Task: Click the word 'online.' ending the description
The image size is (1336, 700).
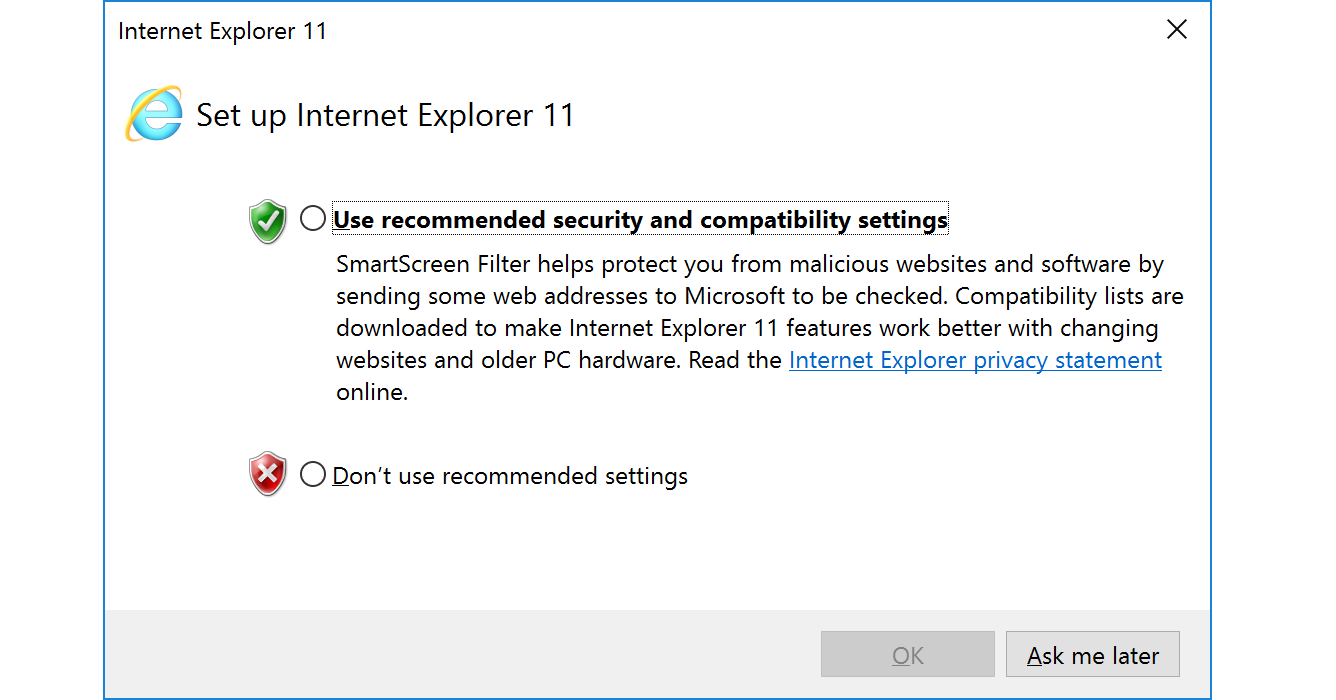Action: pos(372,392)
